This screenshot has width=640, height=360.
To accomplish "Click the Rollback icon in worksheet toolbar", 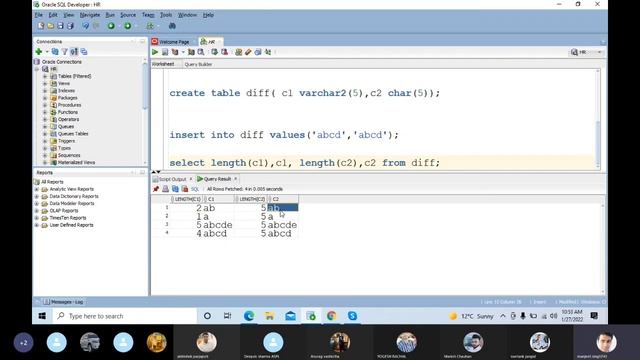I will 224,52.
